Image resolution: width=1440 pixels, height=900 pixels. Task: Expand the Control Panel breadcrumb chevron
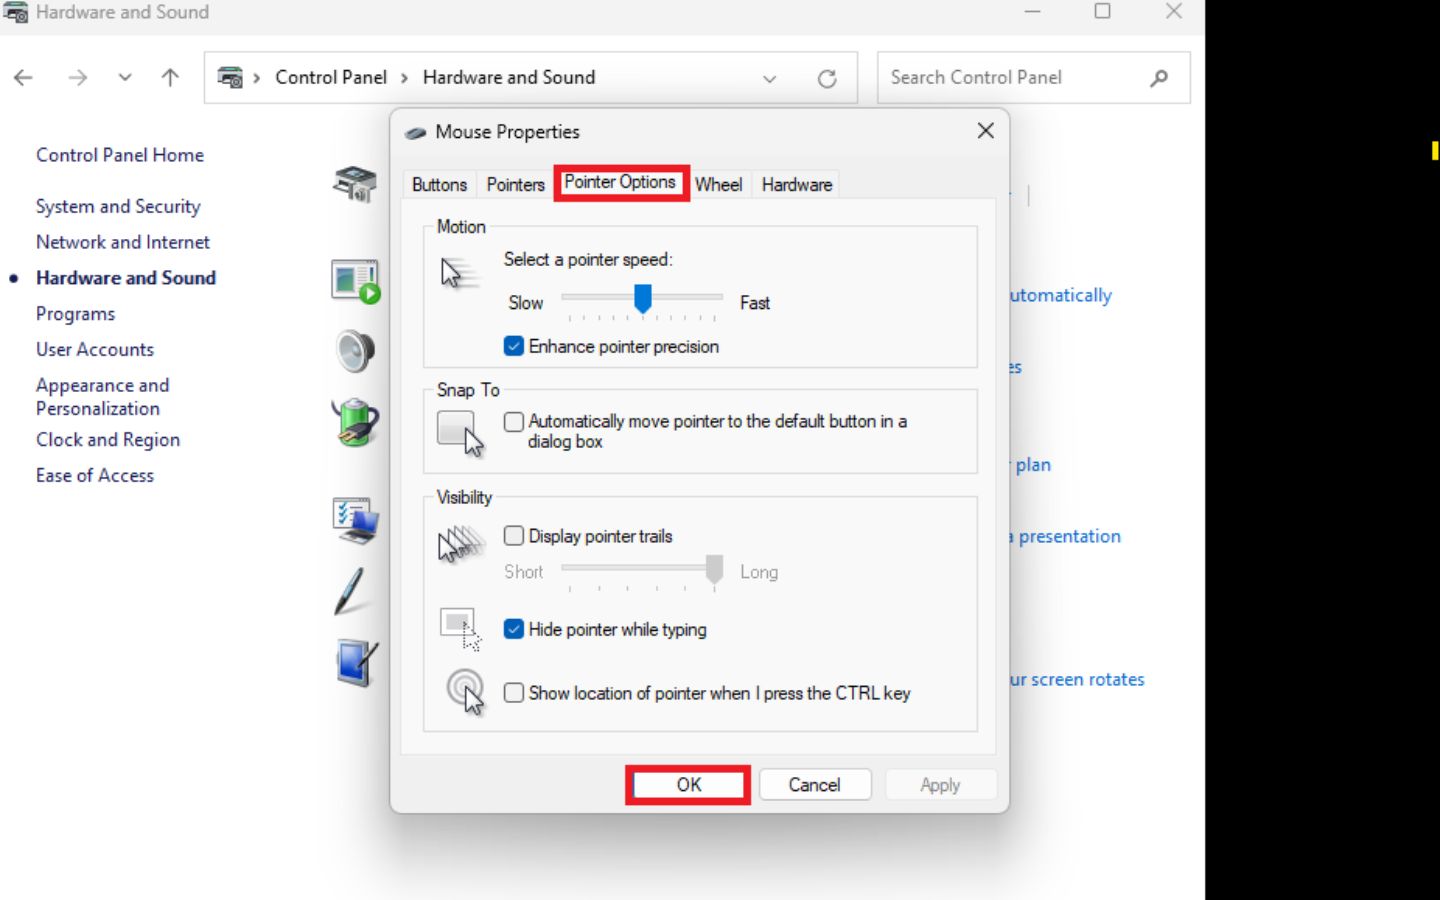tap(405, 78)
